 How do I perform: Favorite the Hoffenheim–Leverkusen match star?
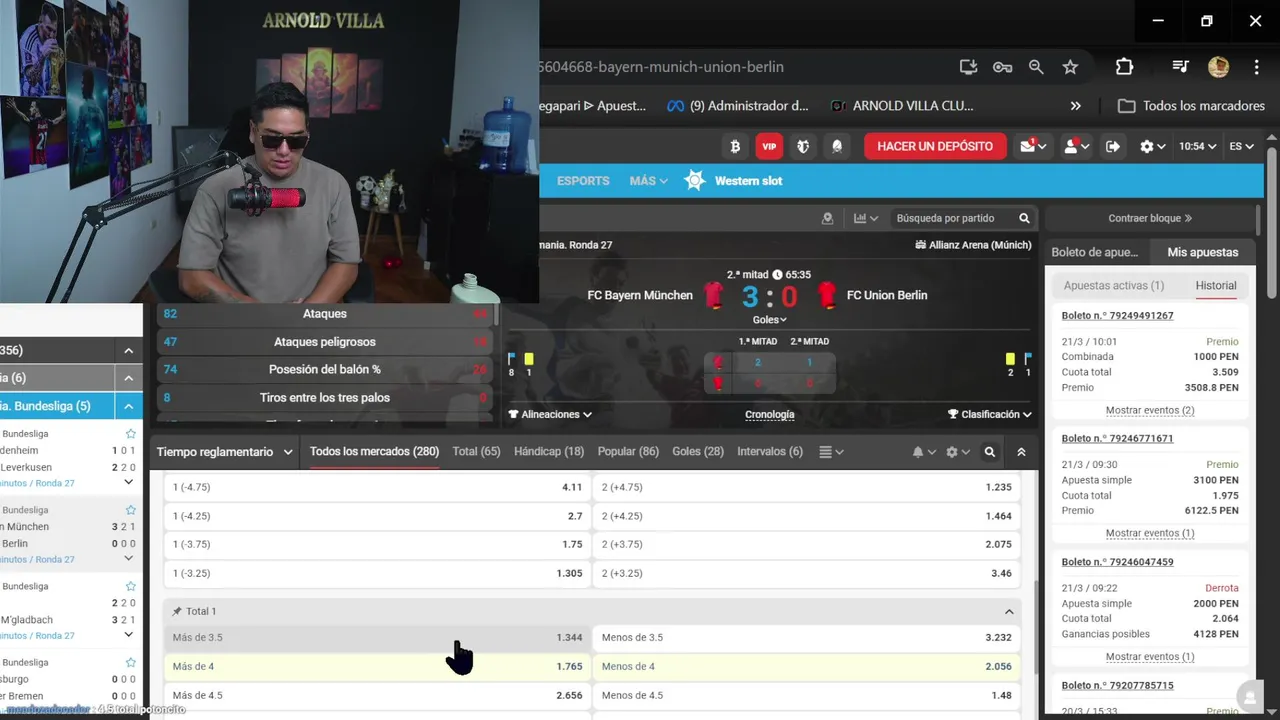pyautogui.click(x=130, y=434)
